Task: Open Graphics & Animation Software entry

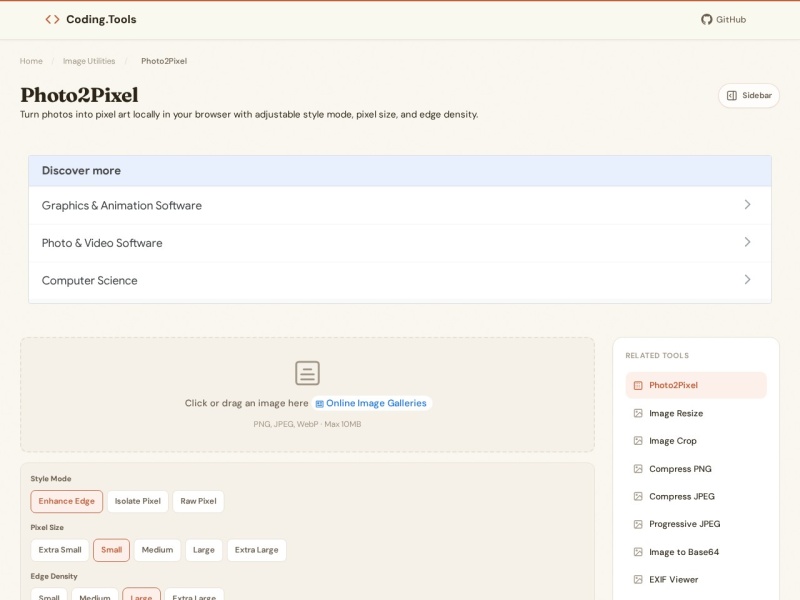Action: pyautogui.click(x=399, y=205)
